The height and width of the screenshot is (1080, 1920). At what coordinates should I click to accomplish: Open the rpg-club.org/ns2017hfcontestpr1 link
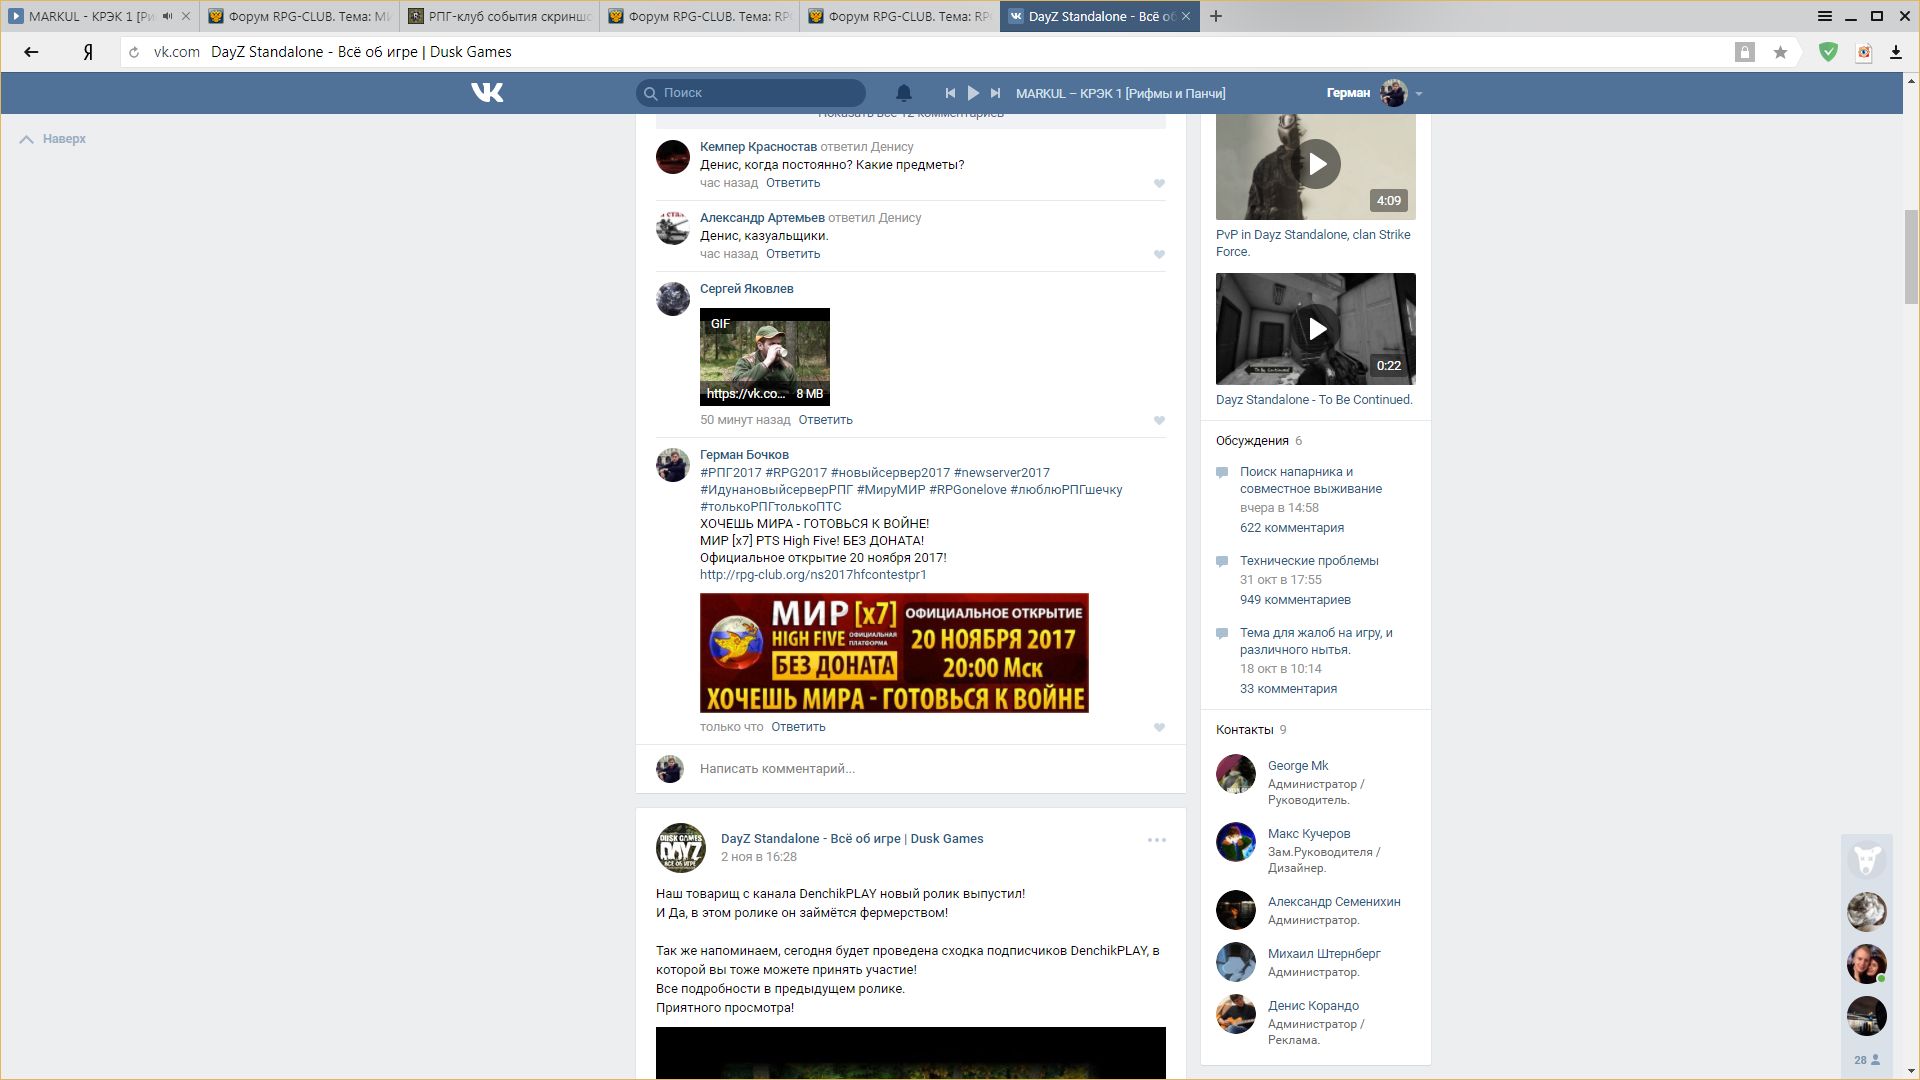pos(813,575)
